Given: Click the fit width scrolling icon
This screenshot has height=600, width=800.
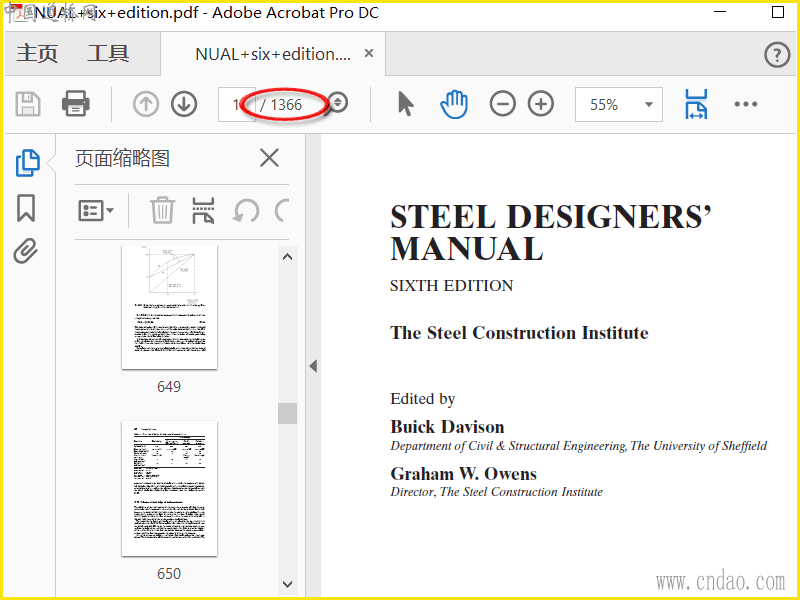Looking at the screenshot, I should (696, 104).
